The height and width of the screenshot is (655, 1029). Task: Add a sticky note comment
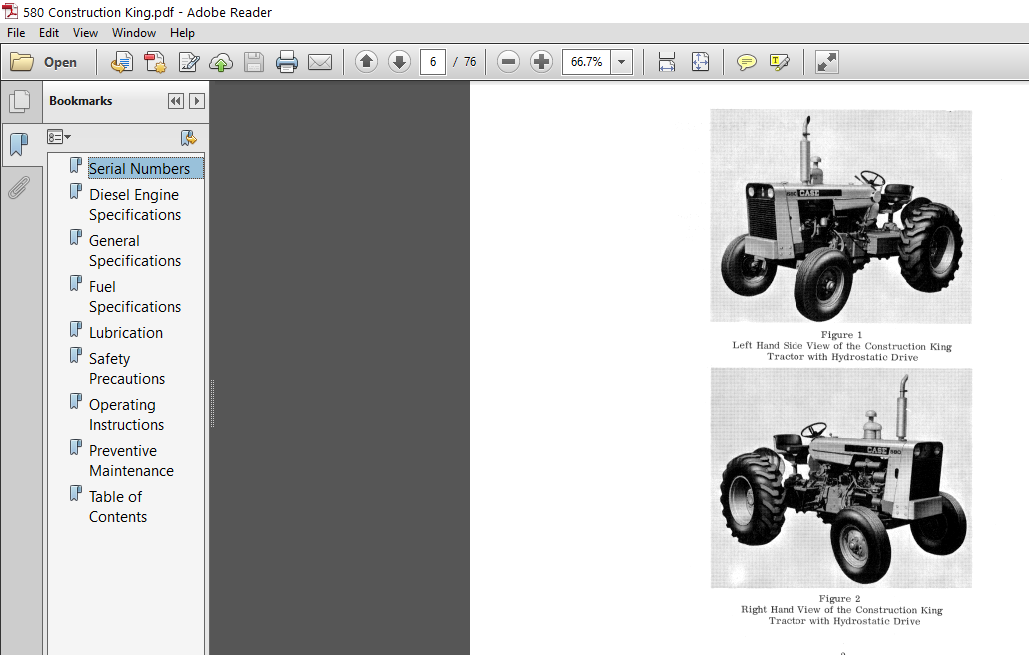746,62
